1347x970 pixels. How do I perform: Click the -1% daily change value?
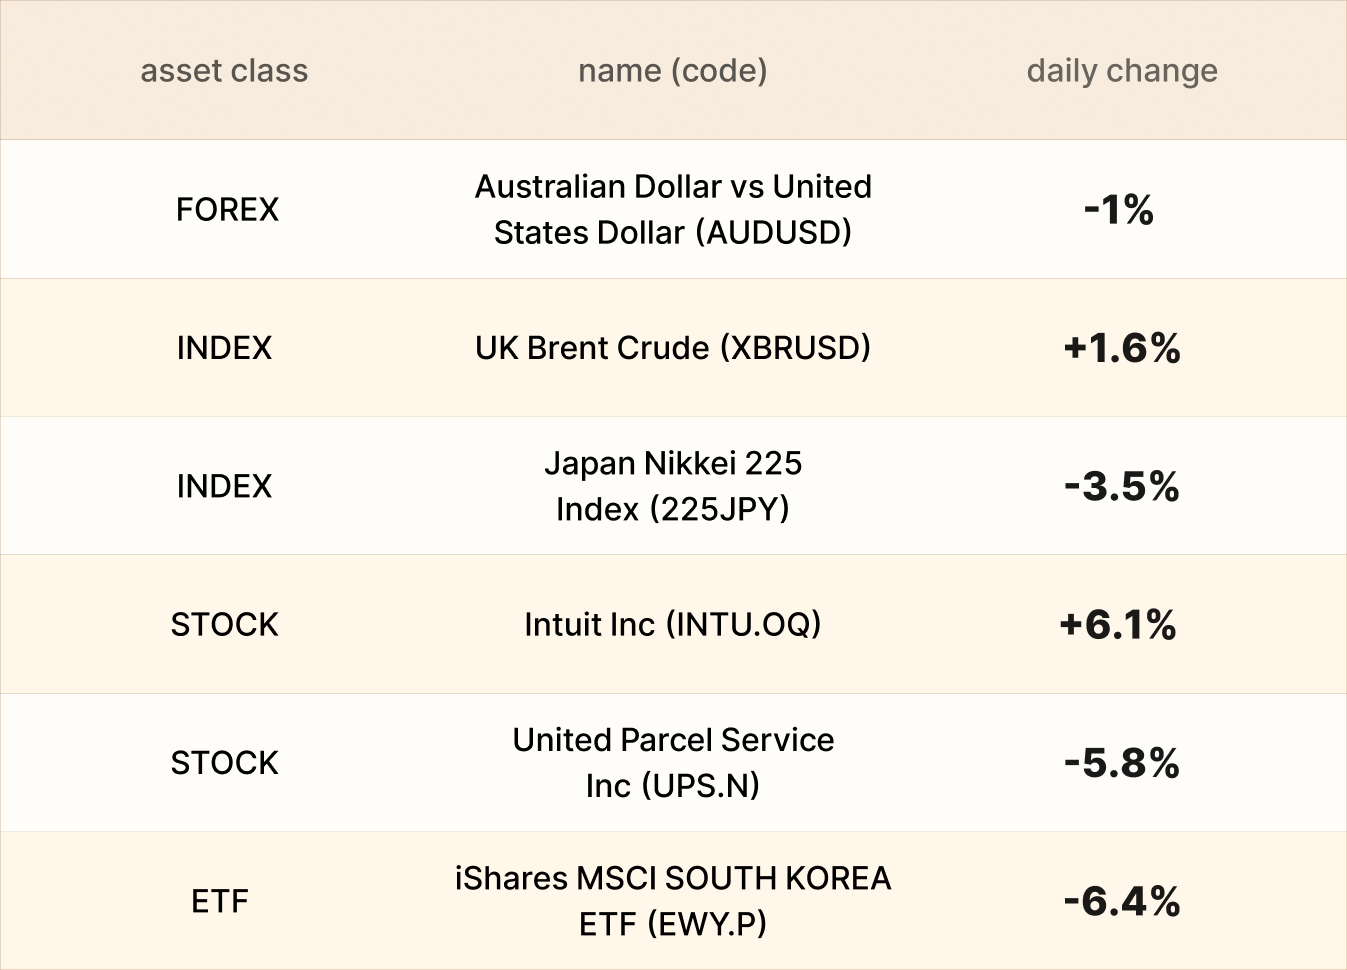click(1119, 209)
